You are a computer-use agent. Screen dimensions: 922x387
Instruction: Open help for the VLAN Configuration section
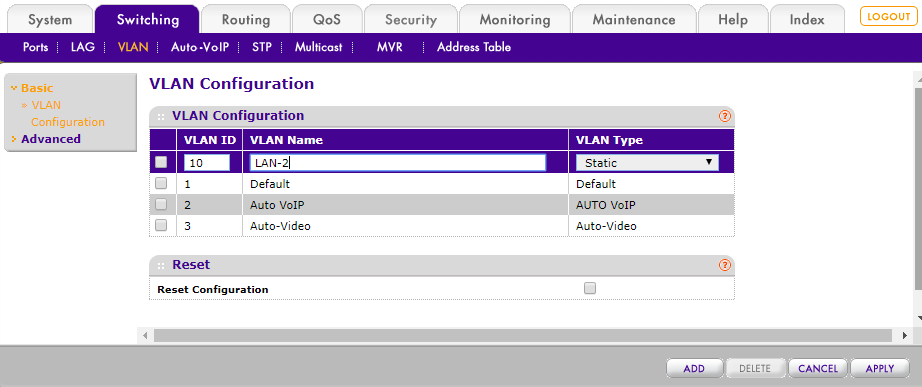724,116
